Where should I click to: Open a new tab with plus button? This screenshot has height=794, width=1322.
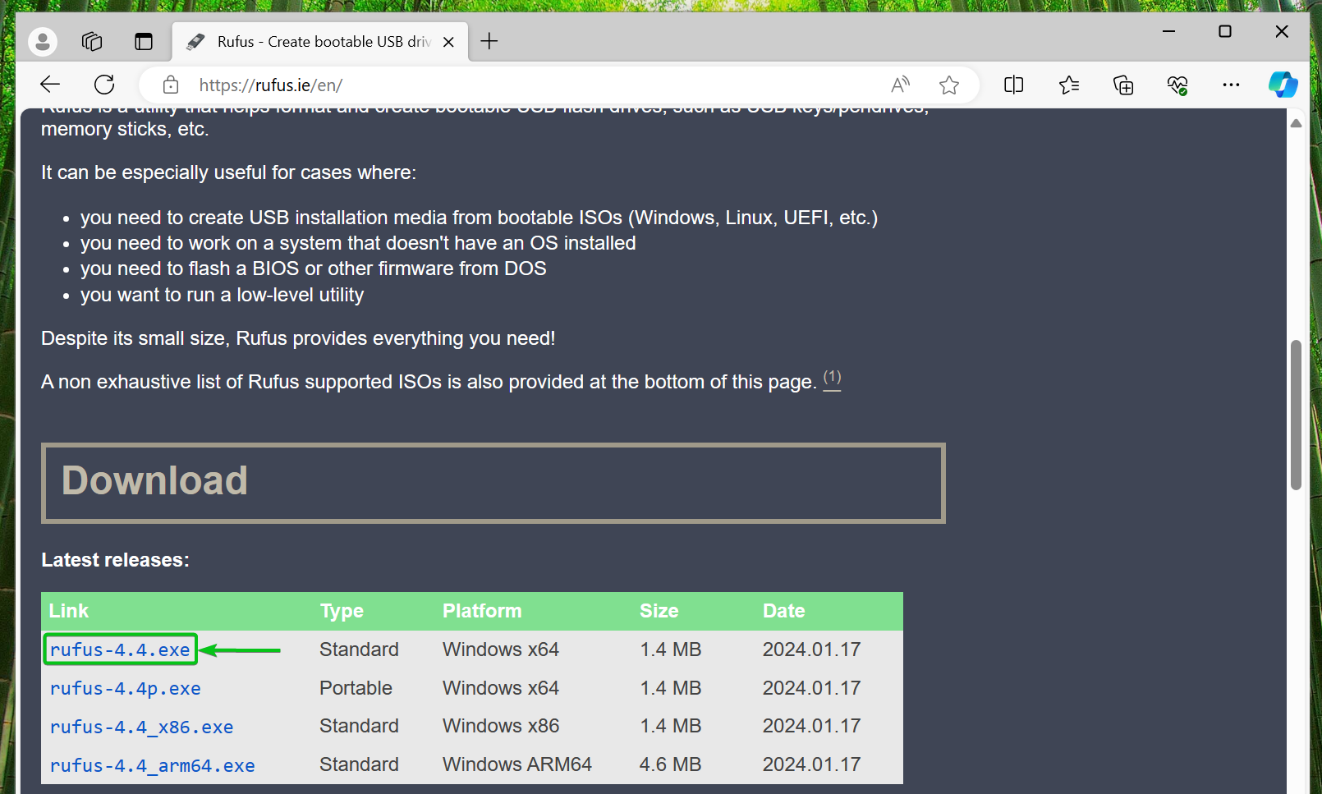coord(489,41)
